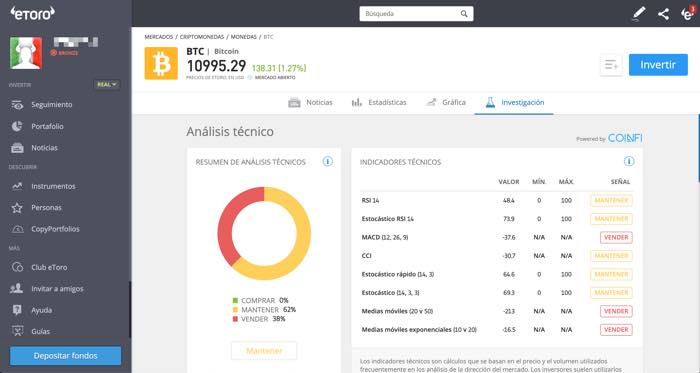Viewport: 700px width, 373px height.
Task: Click the MANTENER 62% legend entry
Action: [x=264, y=310]
